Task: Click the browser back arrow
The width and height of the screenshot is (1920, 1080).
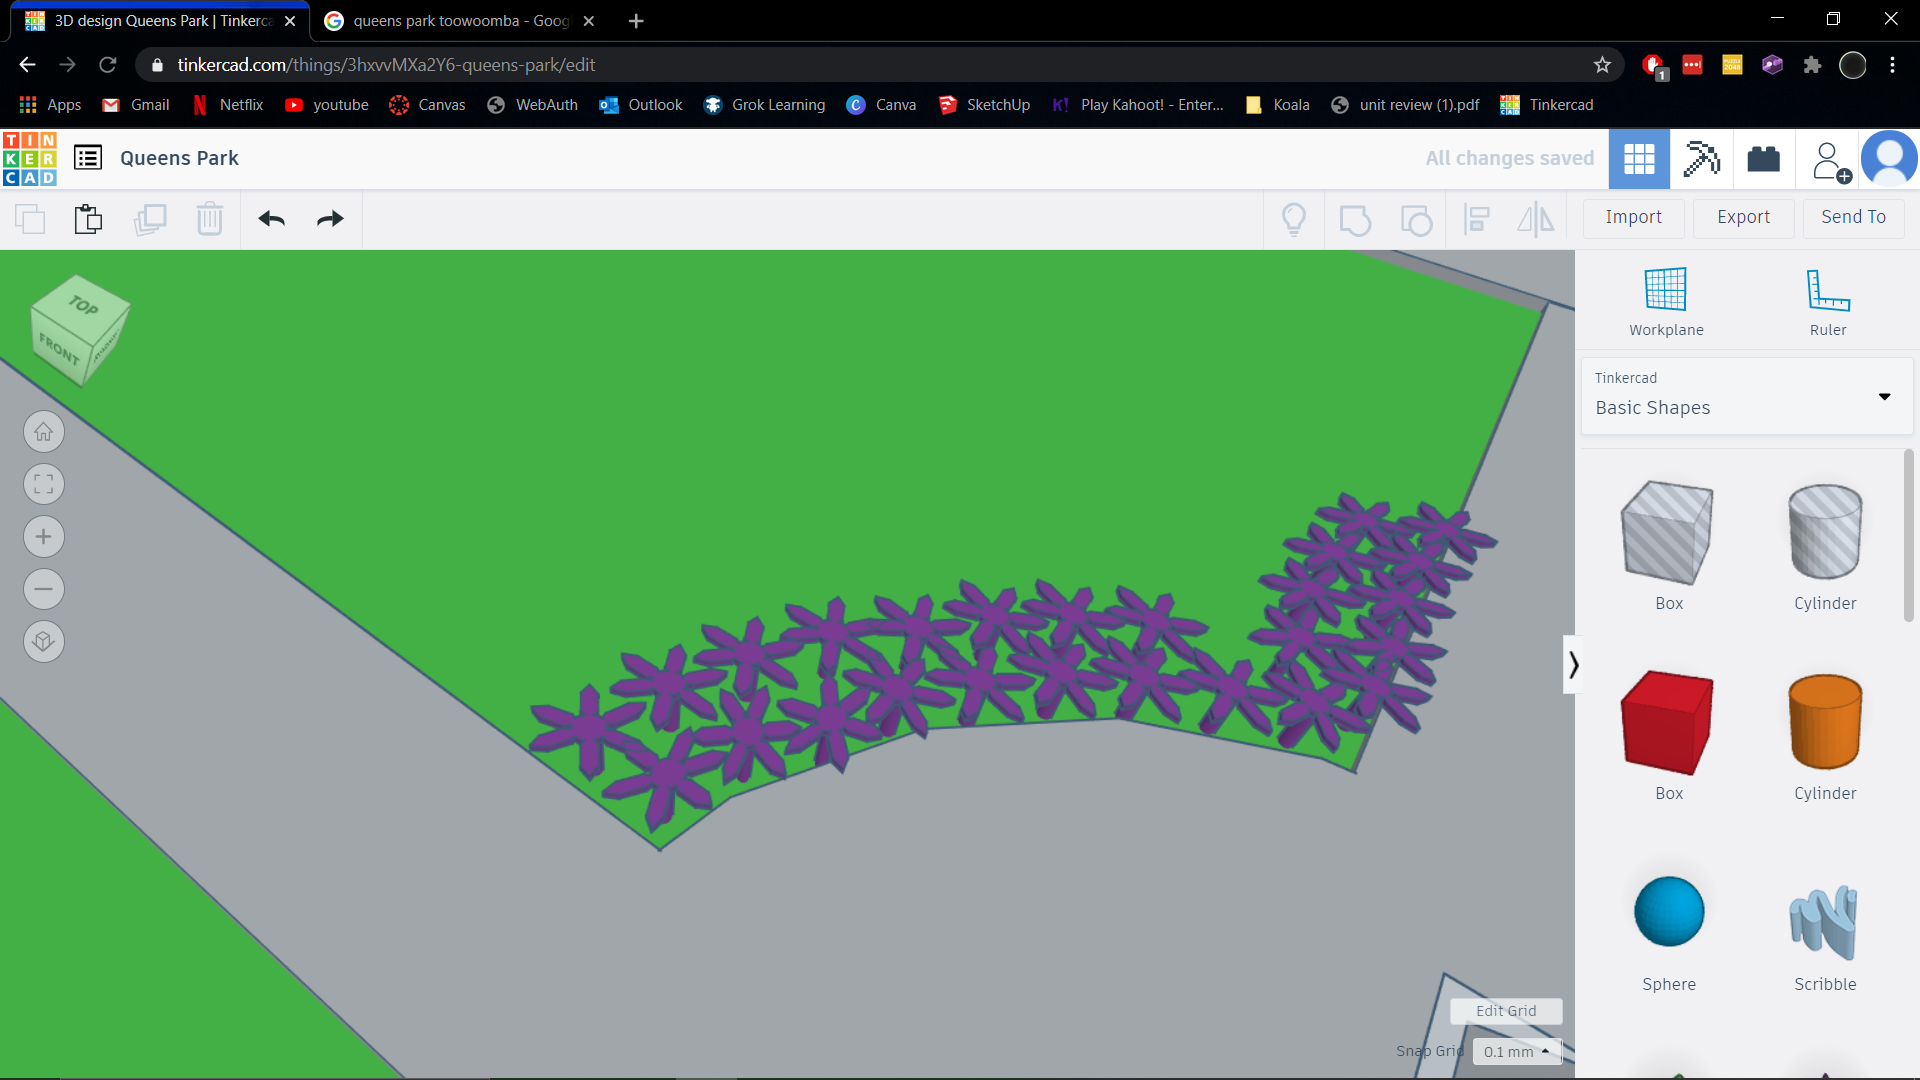Action: pos(27,65)
